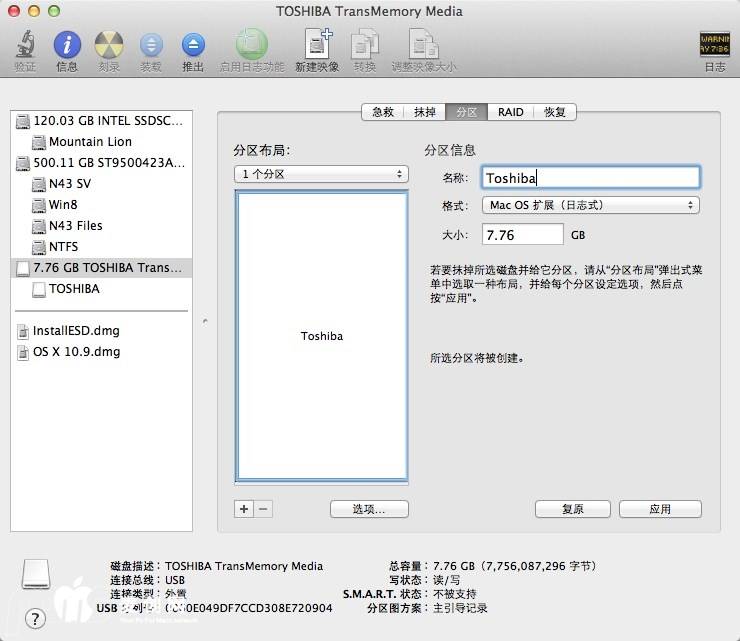Click the 选项 (Options) button
Image resolution: width=740 pixels, height=641 pixels.
pyautogui.click(x=369, y=509)
